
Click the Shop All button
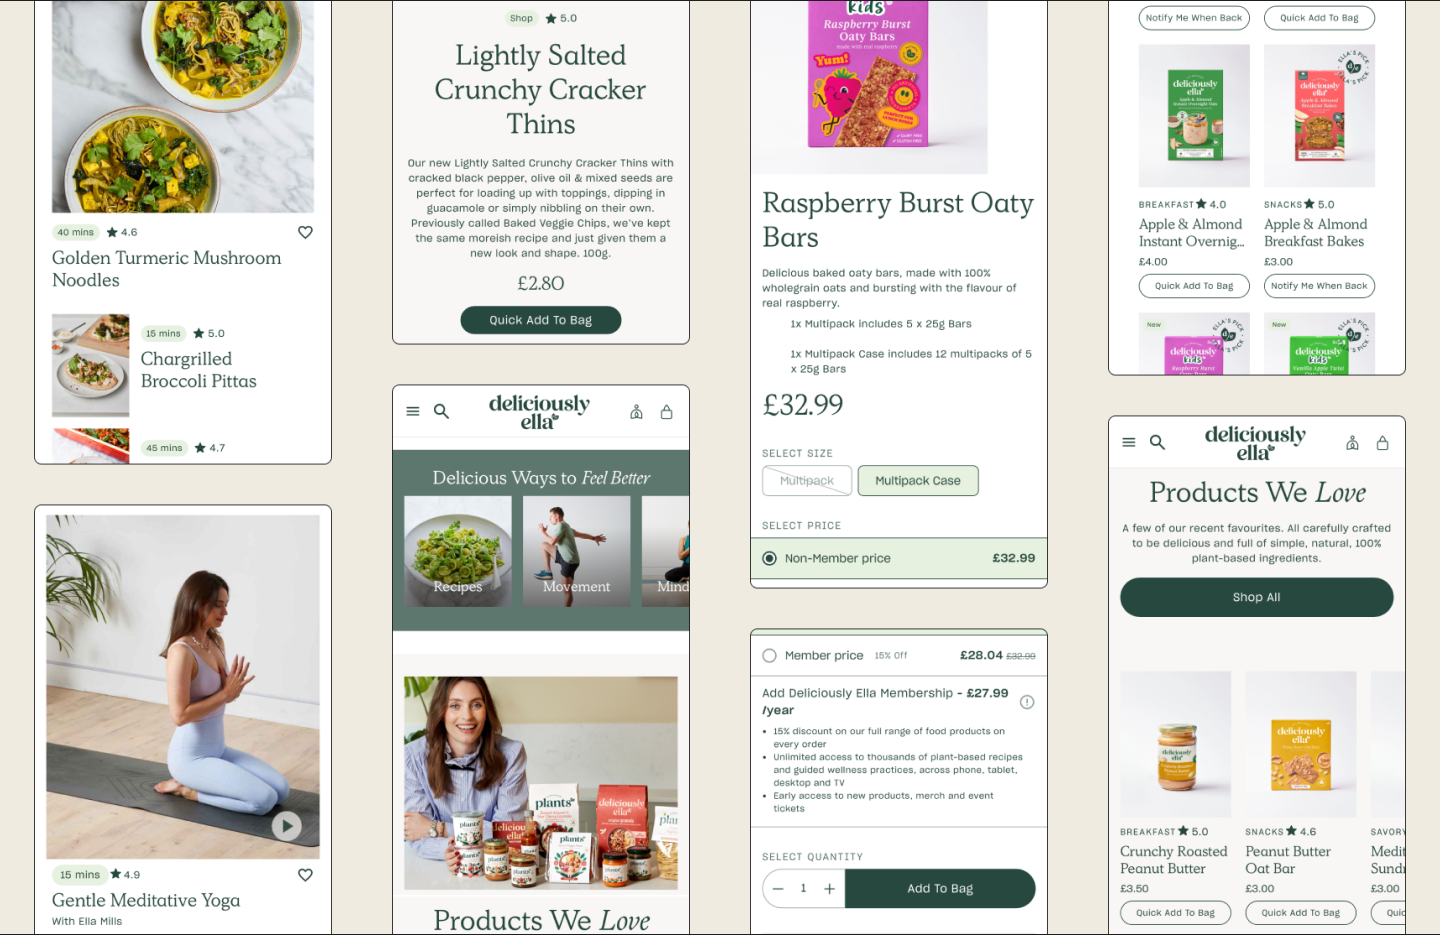(x=1256, y=597)
